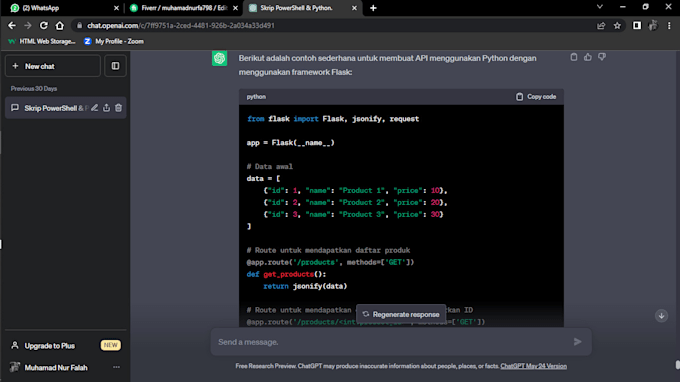Bookmark this page with the star

(x=617, y=26)
